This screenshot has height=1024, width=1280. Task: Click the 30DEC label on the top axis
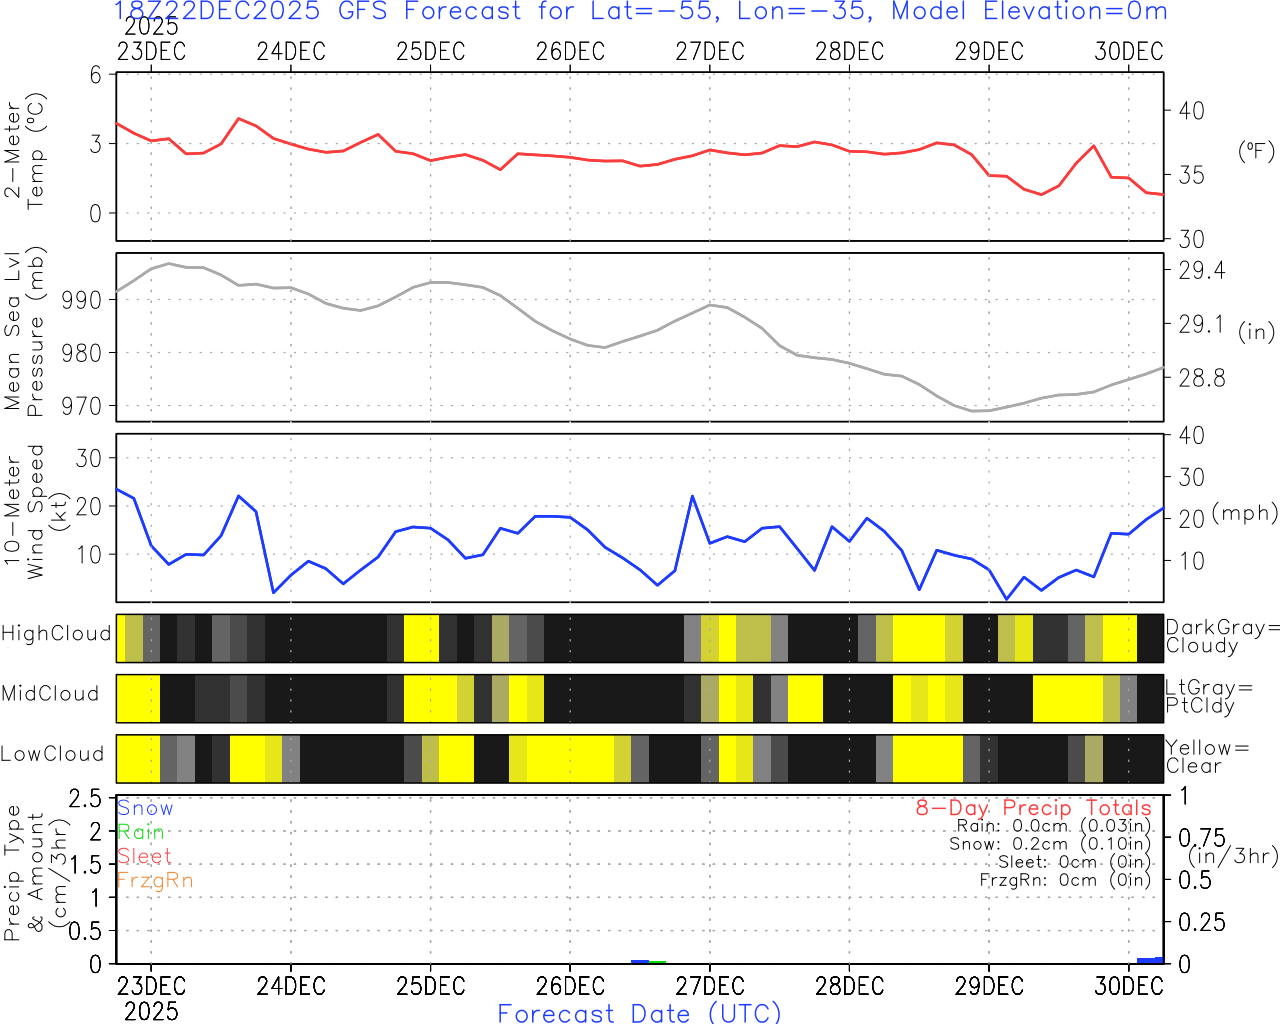coord(1129,51)
